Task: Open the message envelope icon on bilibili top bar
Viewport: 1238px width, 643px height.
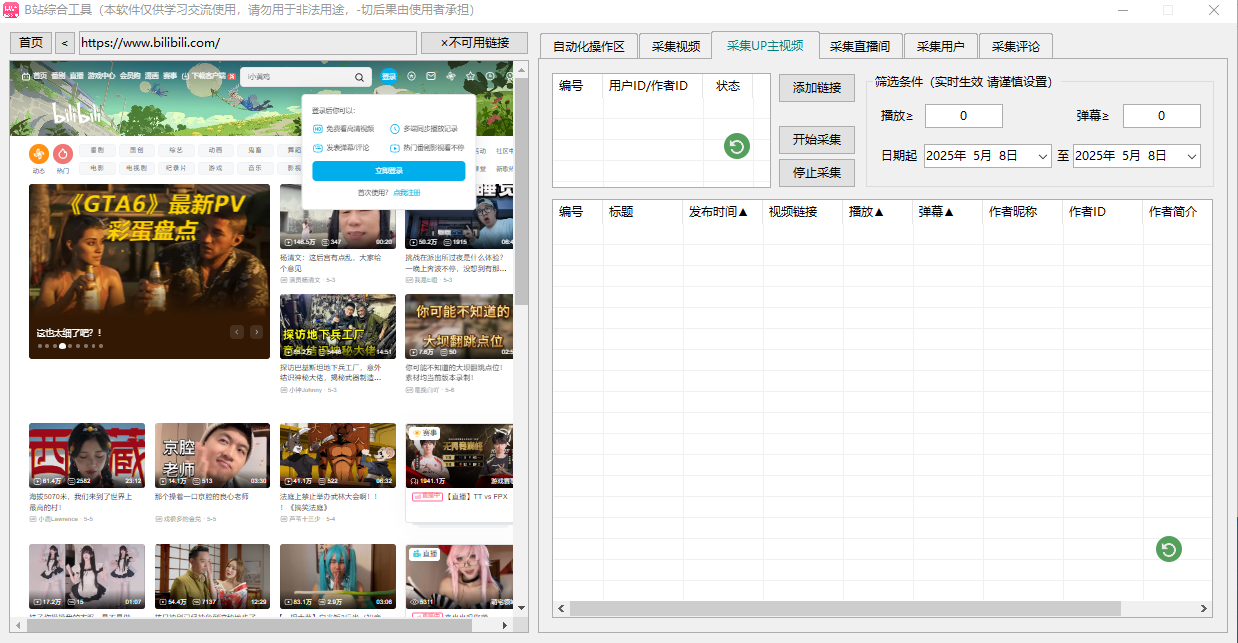Action: 431,76
